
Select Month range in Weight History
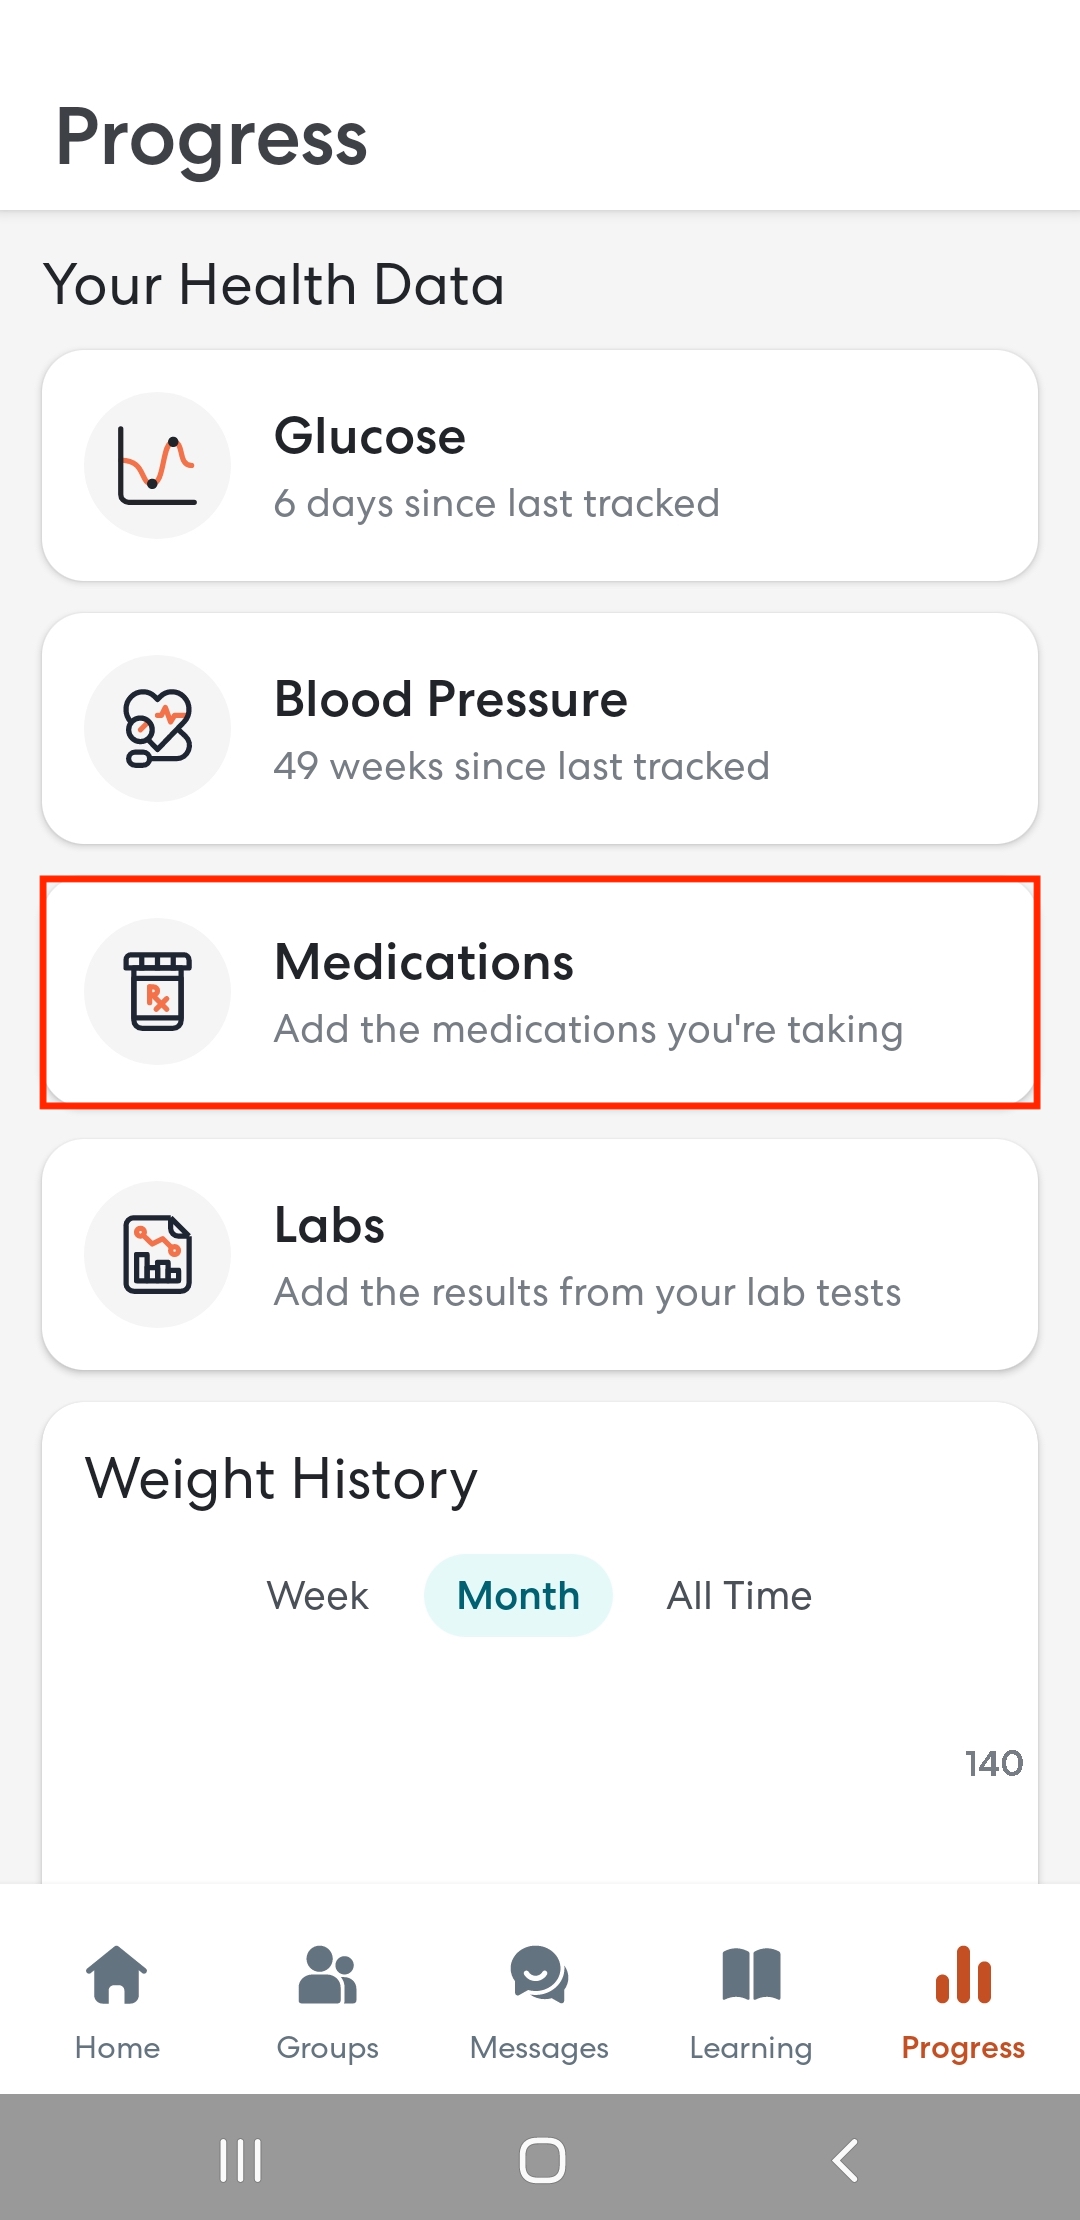[518, 1595]
